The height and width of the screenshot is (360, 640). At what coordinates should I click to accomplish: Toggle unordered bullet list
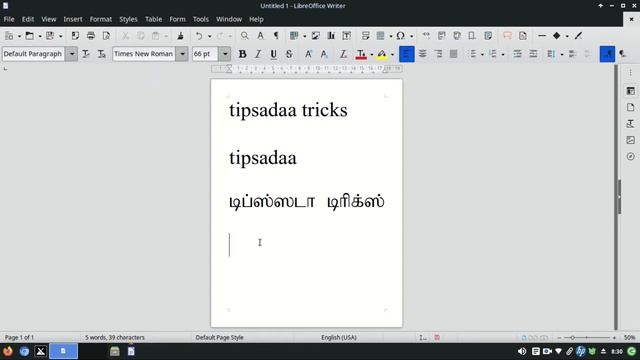[473, 54]
